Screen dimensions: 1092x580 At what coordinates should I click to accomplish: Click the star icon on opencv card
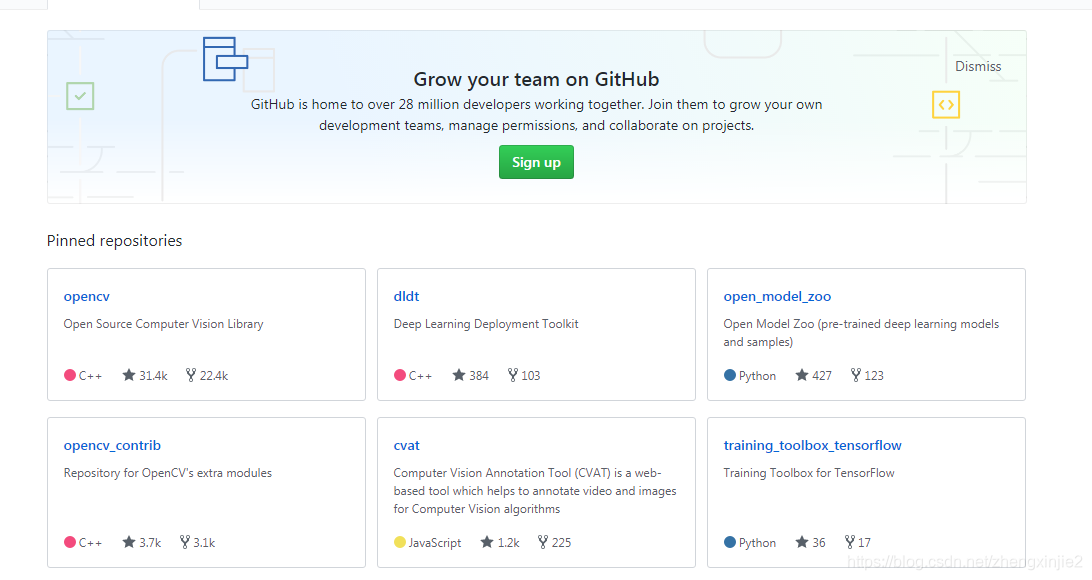tap(129, 375)
